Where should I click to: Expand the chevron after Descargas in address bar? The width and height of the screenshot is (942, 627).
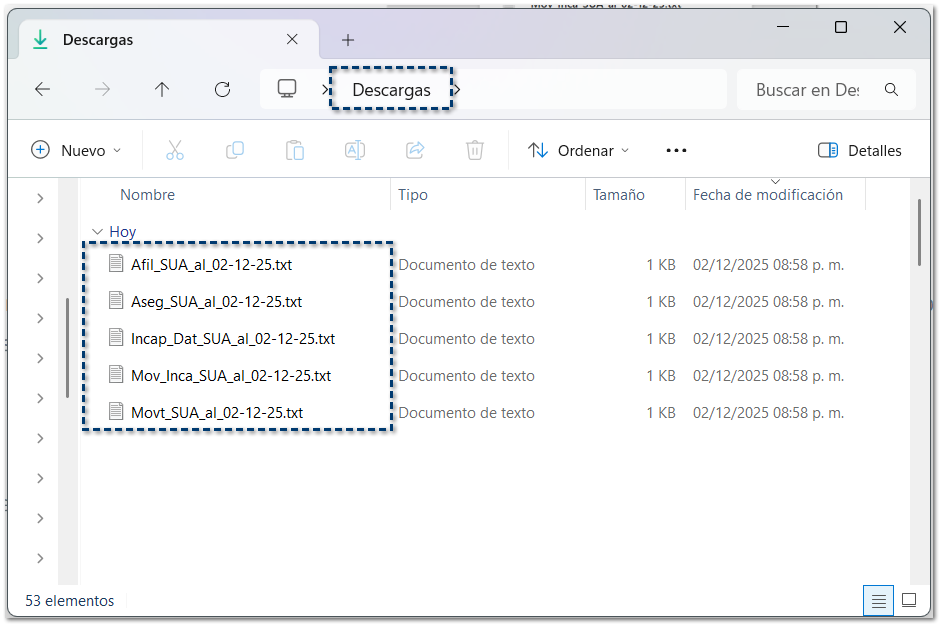coord(457,89)
